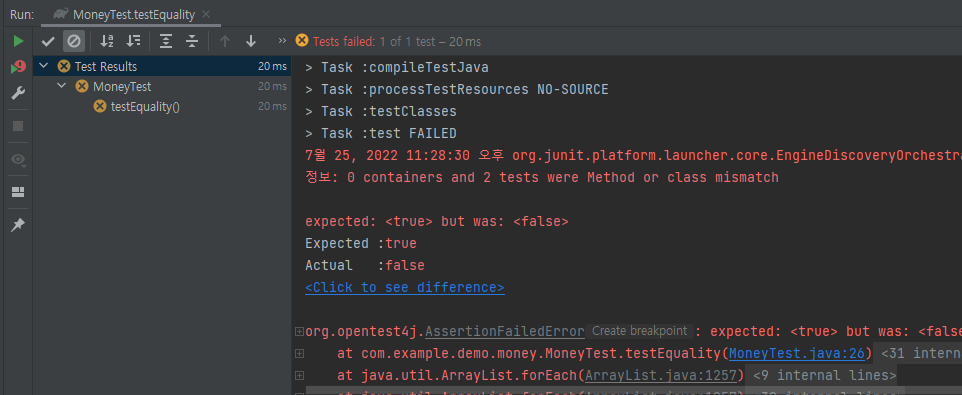Toggle Show Passed checkmark button

[47, 42]
